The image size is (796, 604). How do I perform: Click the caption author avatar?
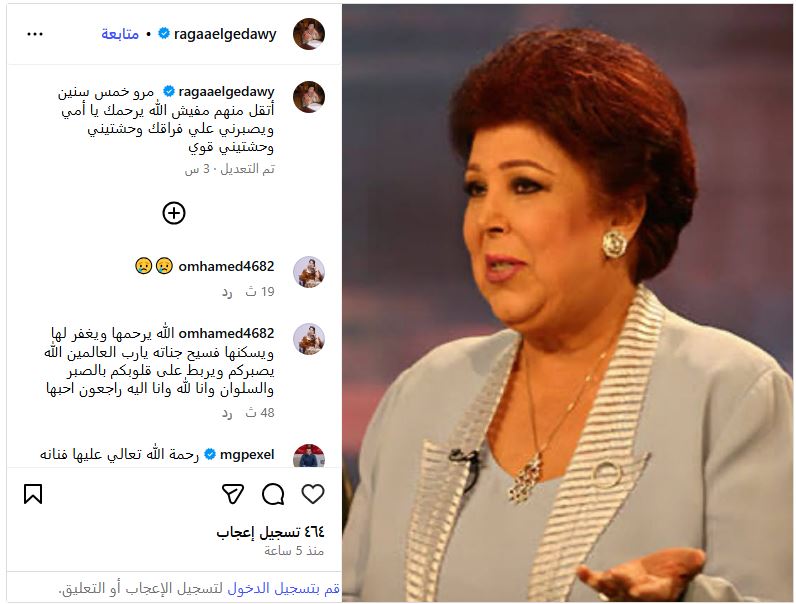pos(309,96)
